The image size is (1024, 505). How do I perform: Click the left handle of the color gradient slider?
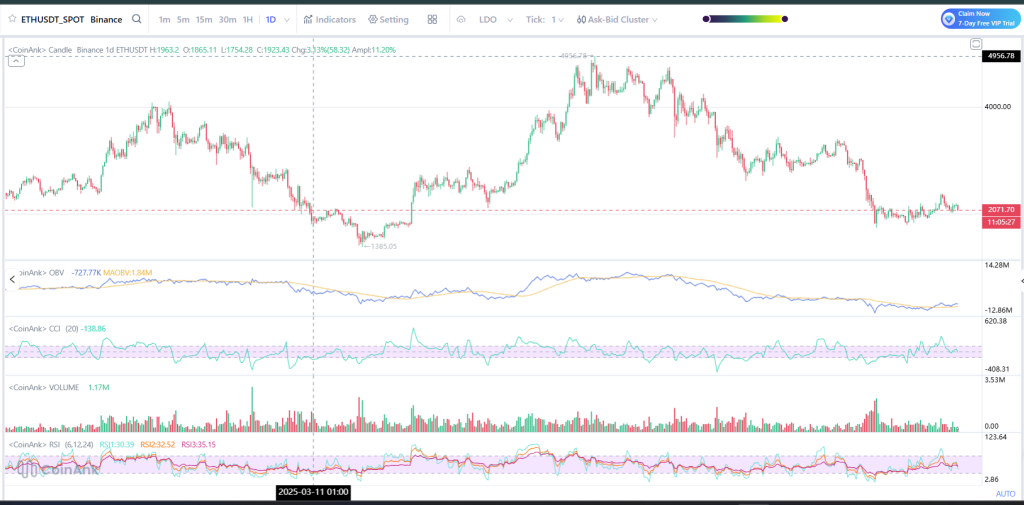708,19
